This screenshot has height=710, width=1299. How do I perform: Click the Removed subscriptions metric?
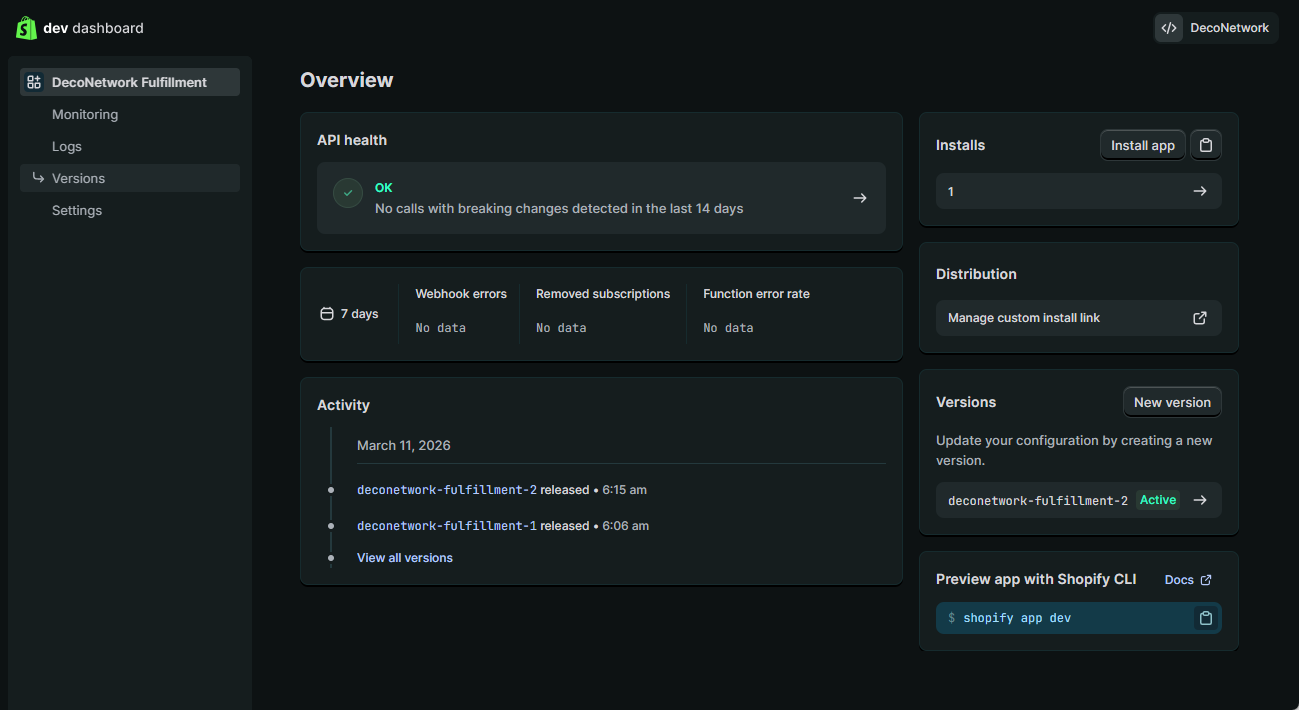[x=603, y=311]
